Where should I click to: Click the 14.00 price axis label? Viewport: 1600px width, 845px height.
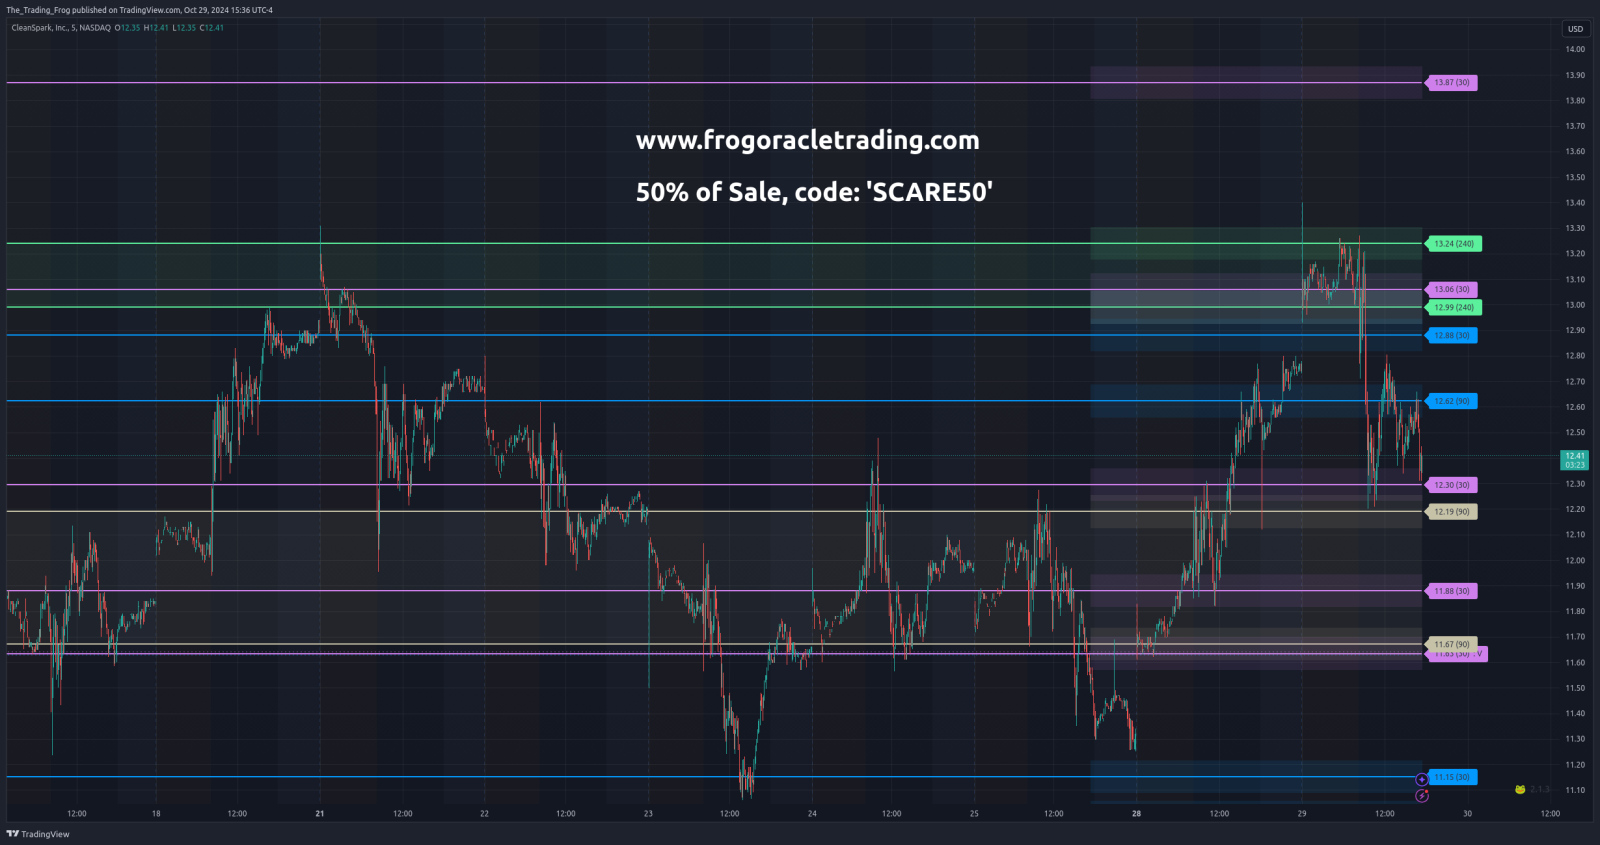point(1575,49)
